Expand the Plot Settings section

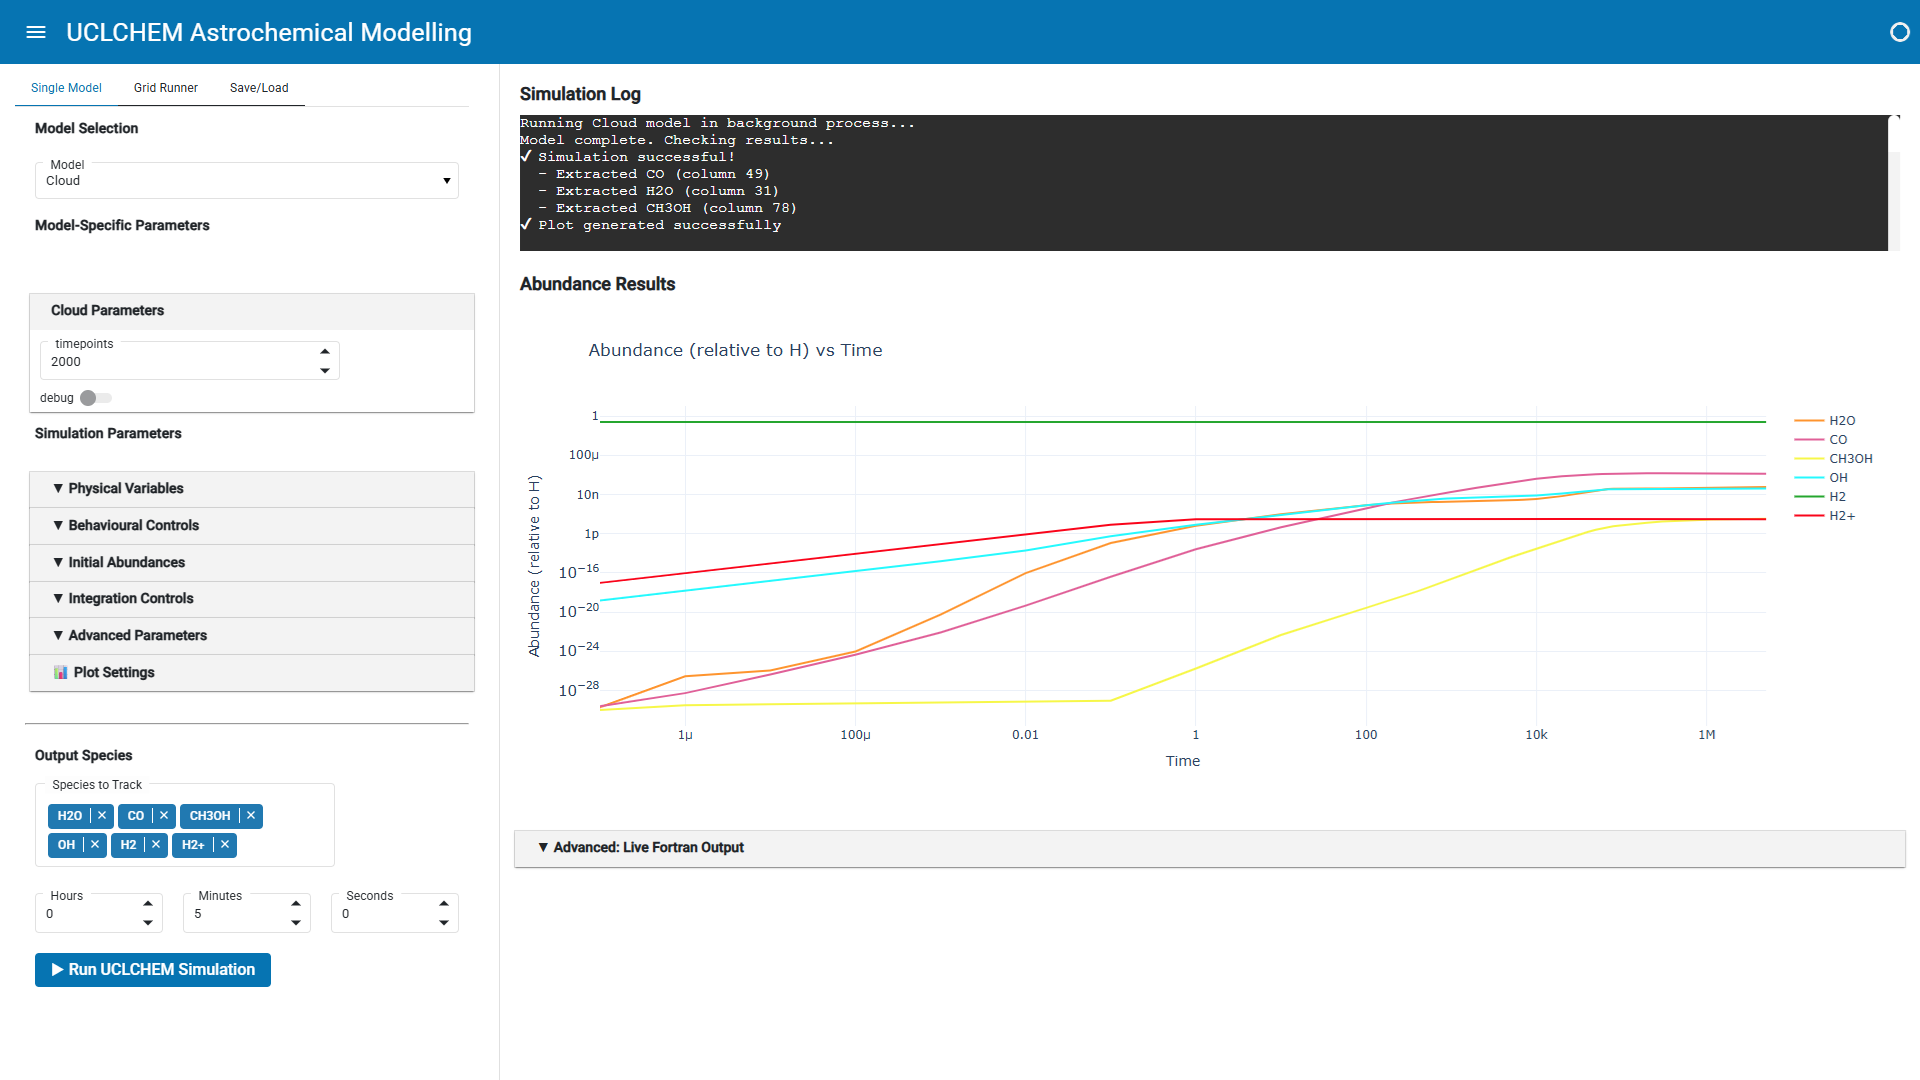pyautogui.click(x=252, y=673)
